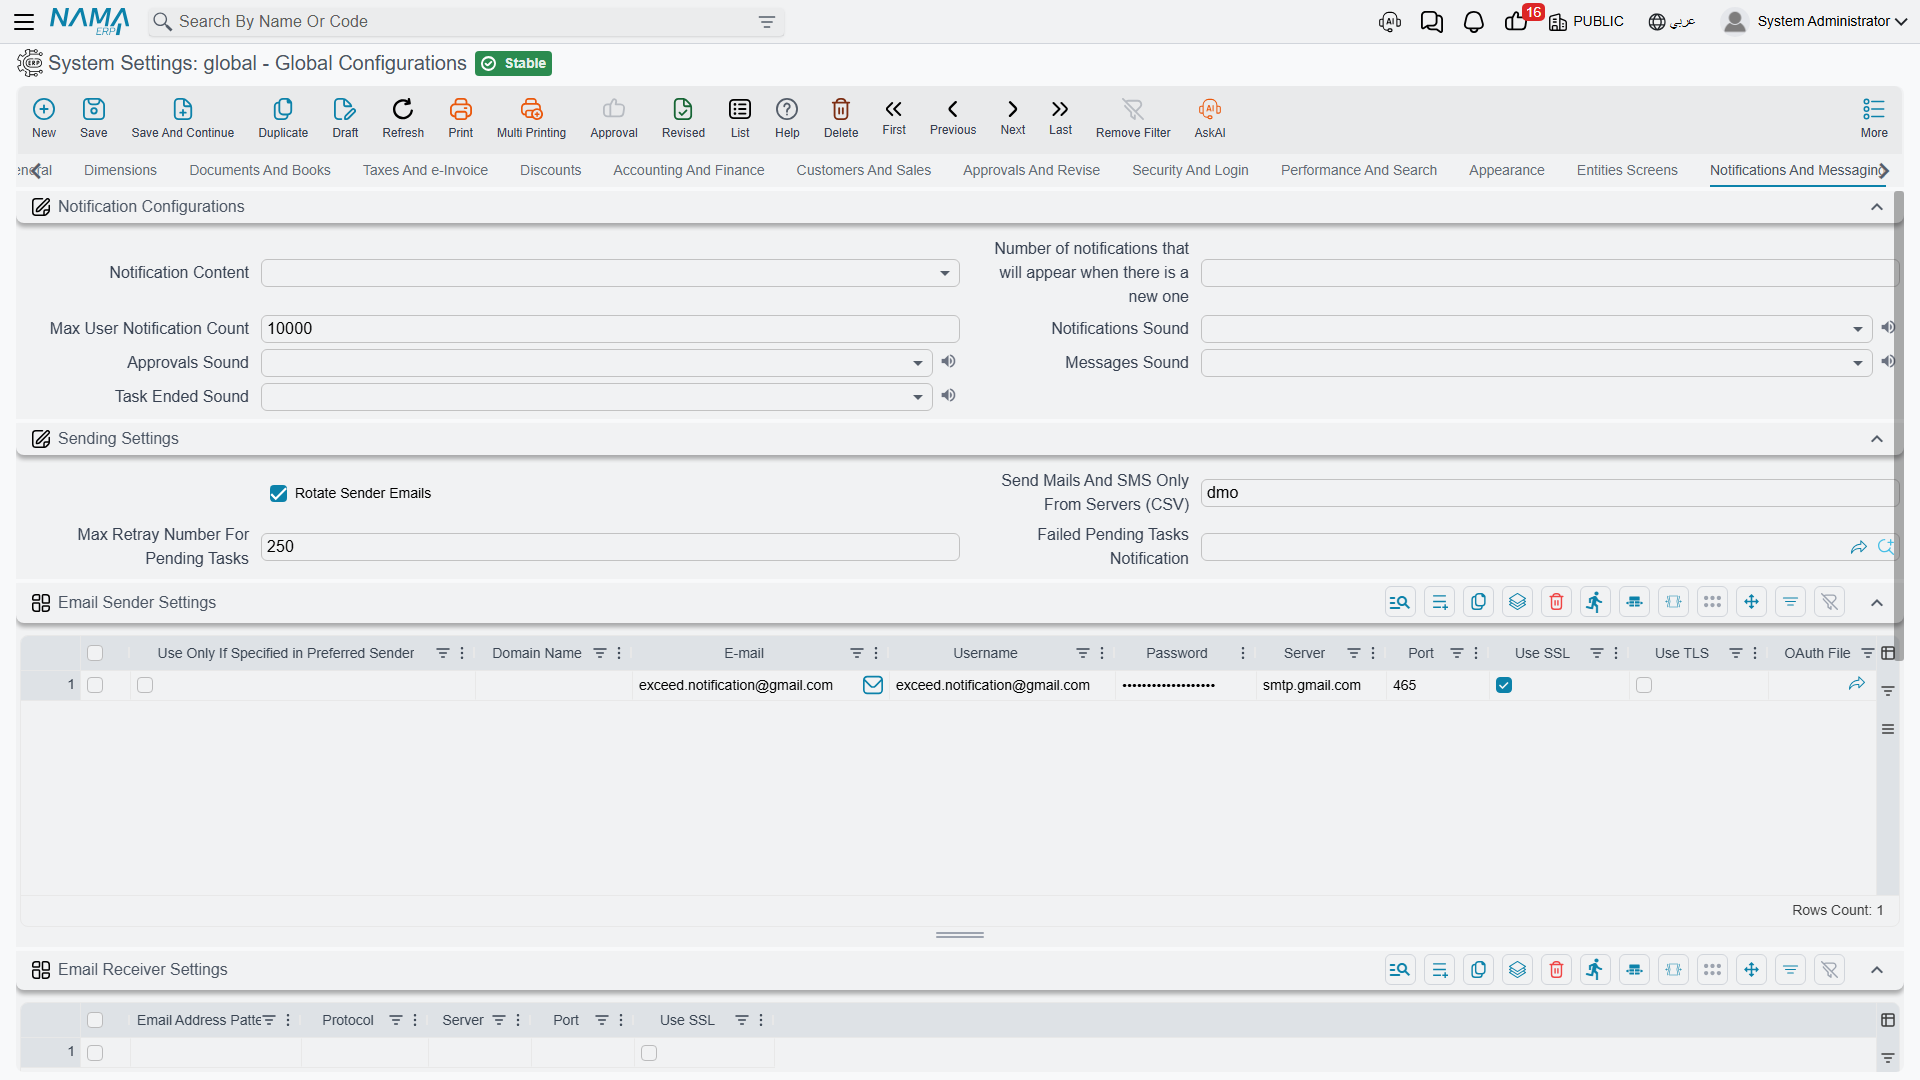Open the AskAI assistant icon
The width and height of the screenshot is (1920, 1080).
pyautogui.click(x=1210, y=109)
